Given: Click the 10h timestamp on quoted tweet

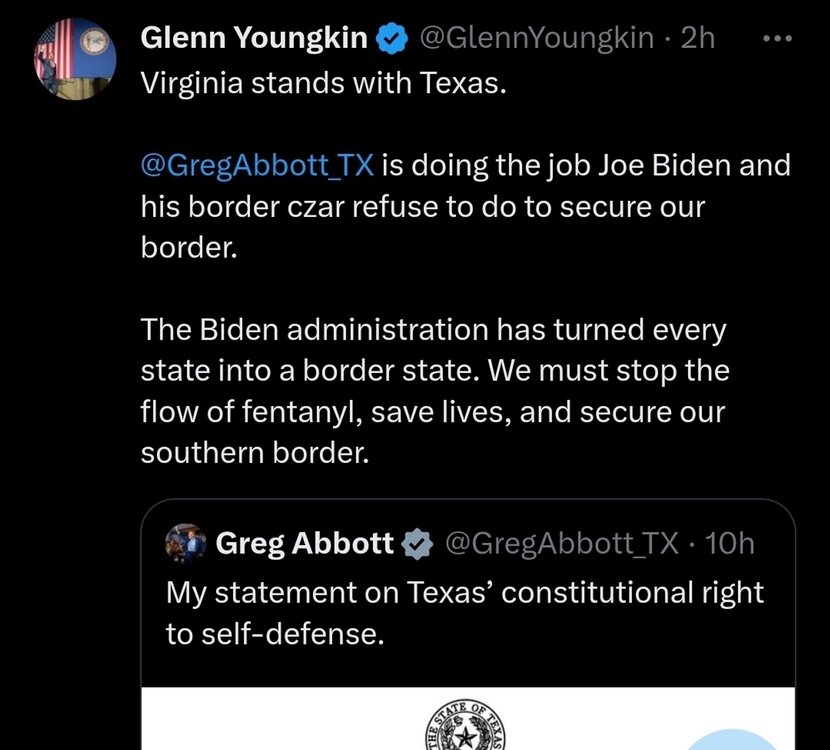Looking at the screenshot, I should pyautogui.click(x=729, y=543).
